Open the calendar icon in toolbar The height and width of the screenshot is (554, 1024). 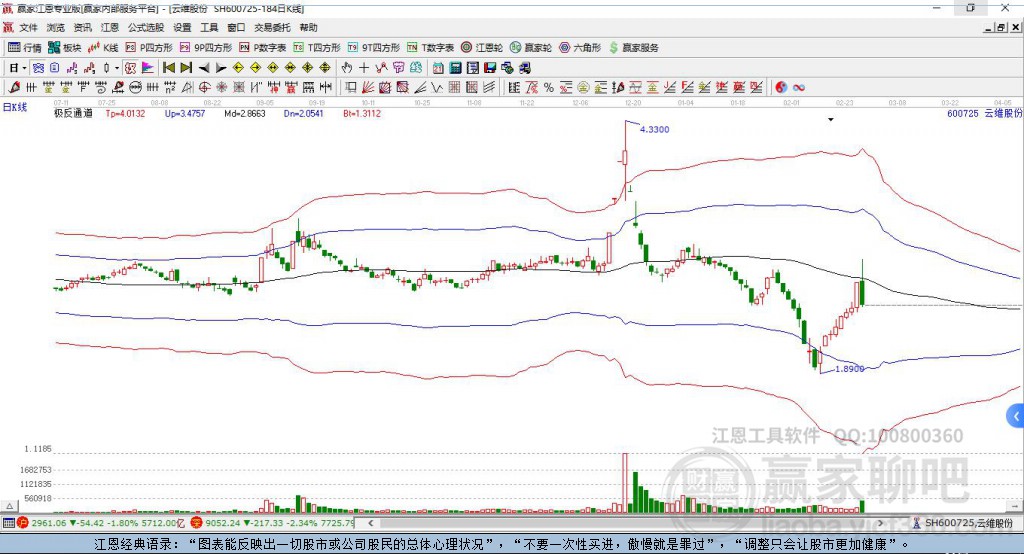[x=438, y=68]
